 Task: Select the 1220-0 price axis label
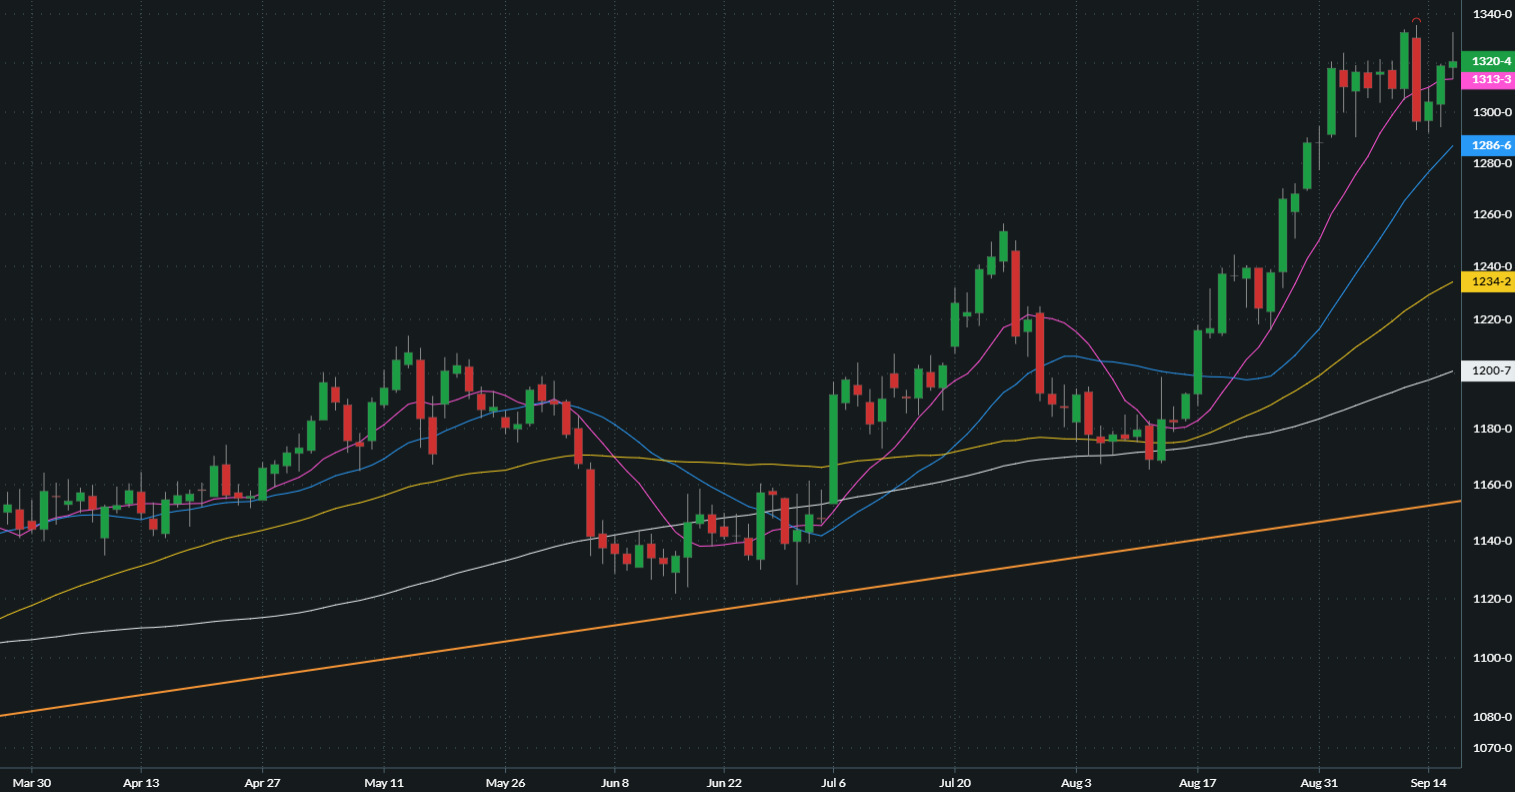point(1491,320)
